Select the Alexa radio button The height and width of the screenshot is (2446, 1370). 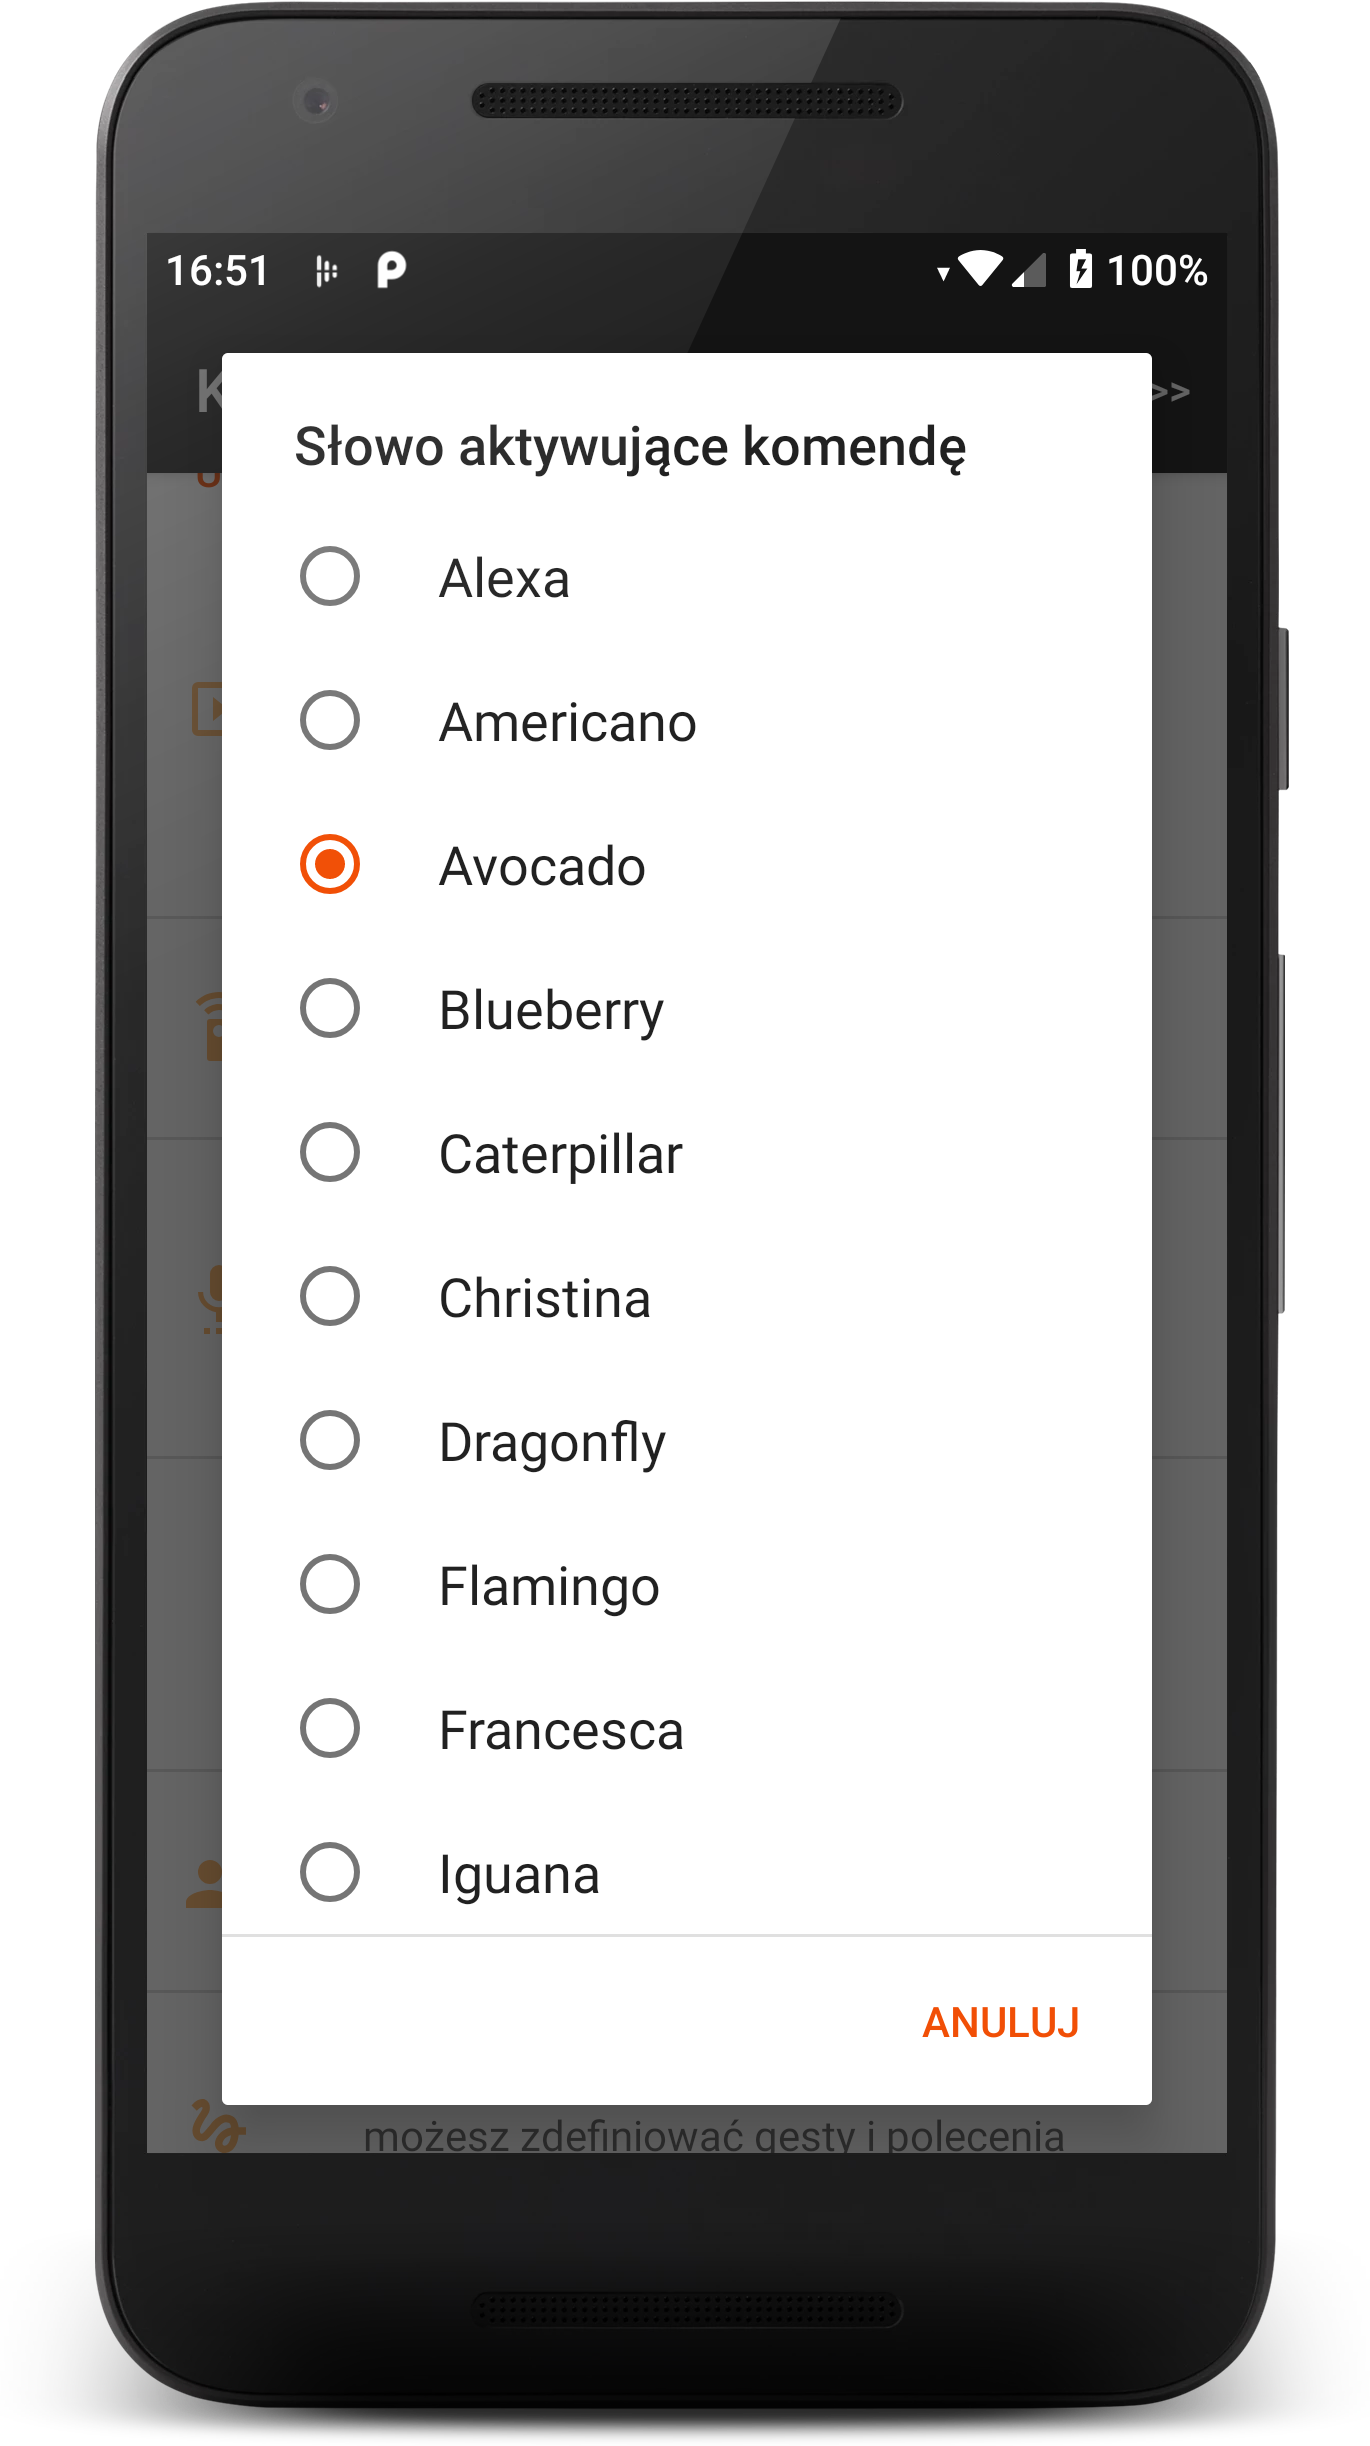330,577
